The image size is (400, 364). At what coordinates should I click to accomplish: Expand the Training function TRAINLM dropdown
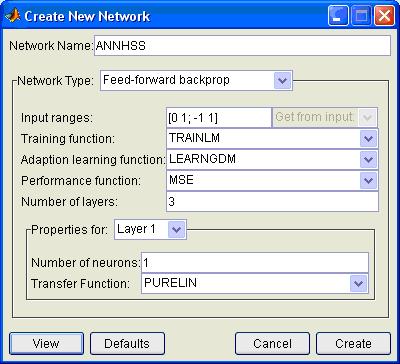point(272,139)
